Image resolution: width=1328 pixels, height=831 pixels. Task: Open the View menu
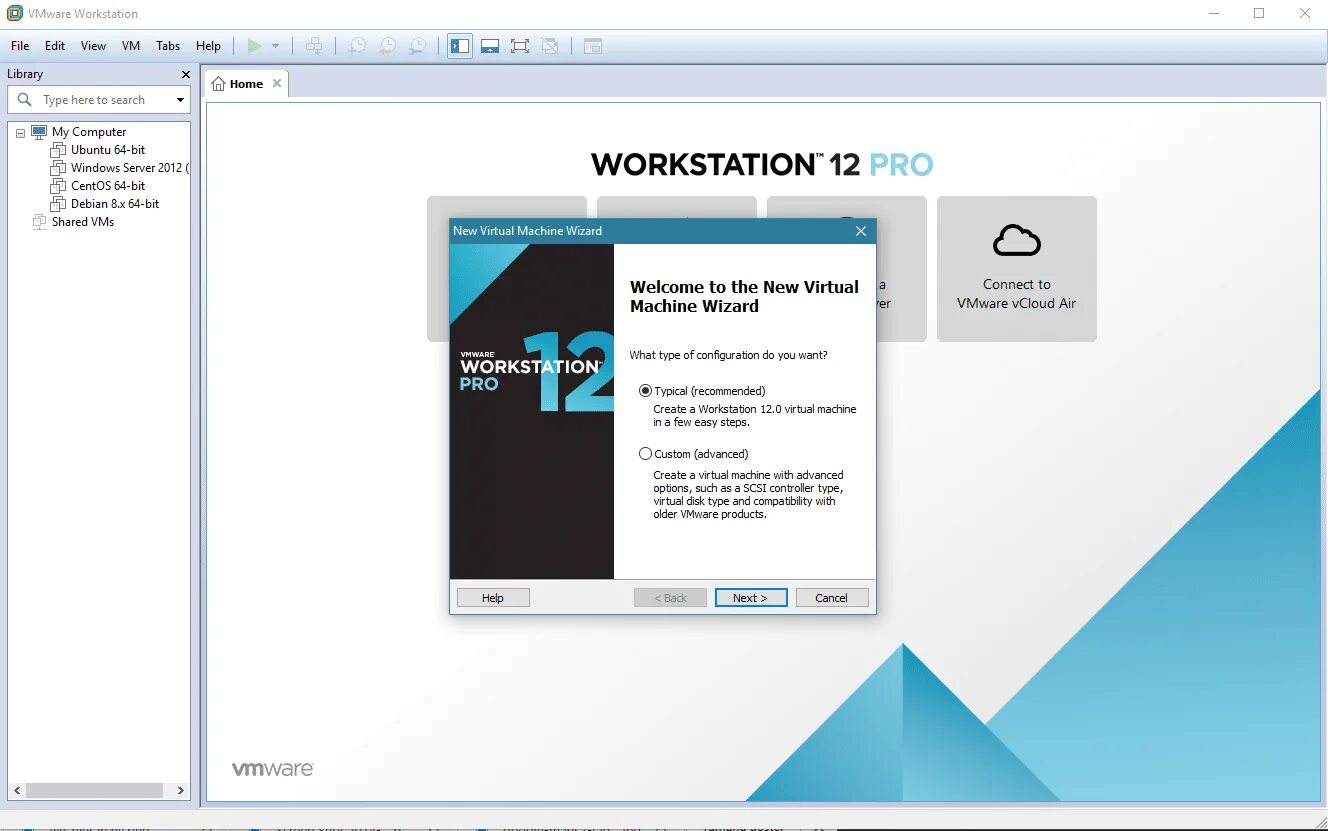(x=93, y=46)
